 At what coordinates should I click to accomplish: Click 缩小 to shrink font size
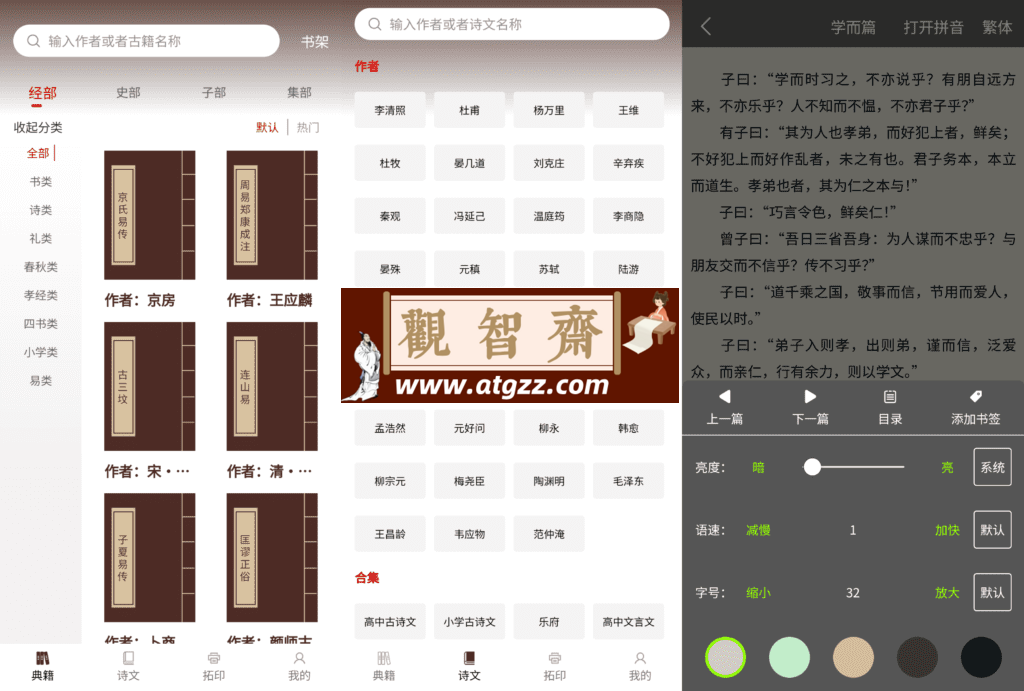coord(758,593)
